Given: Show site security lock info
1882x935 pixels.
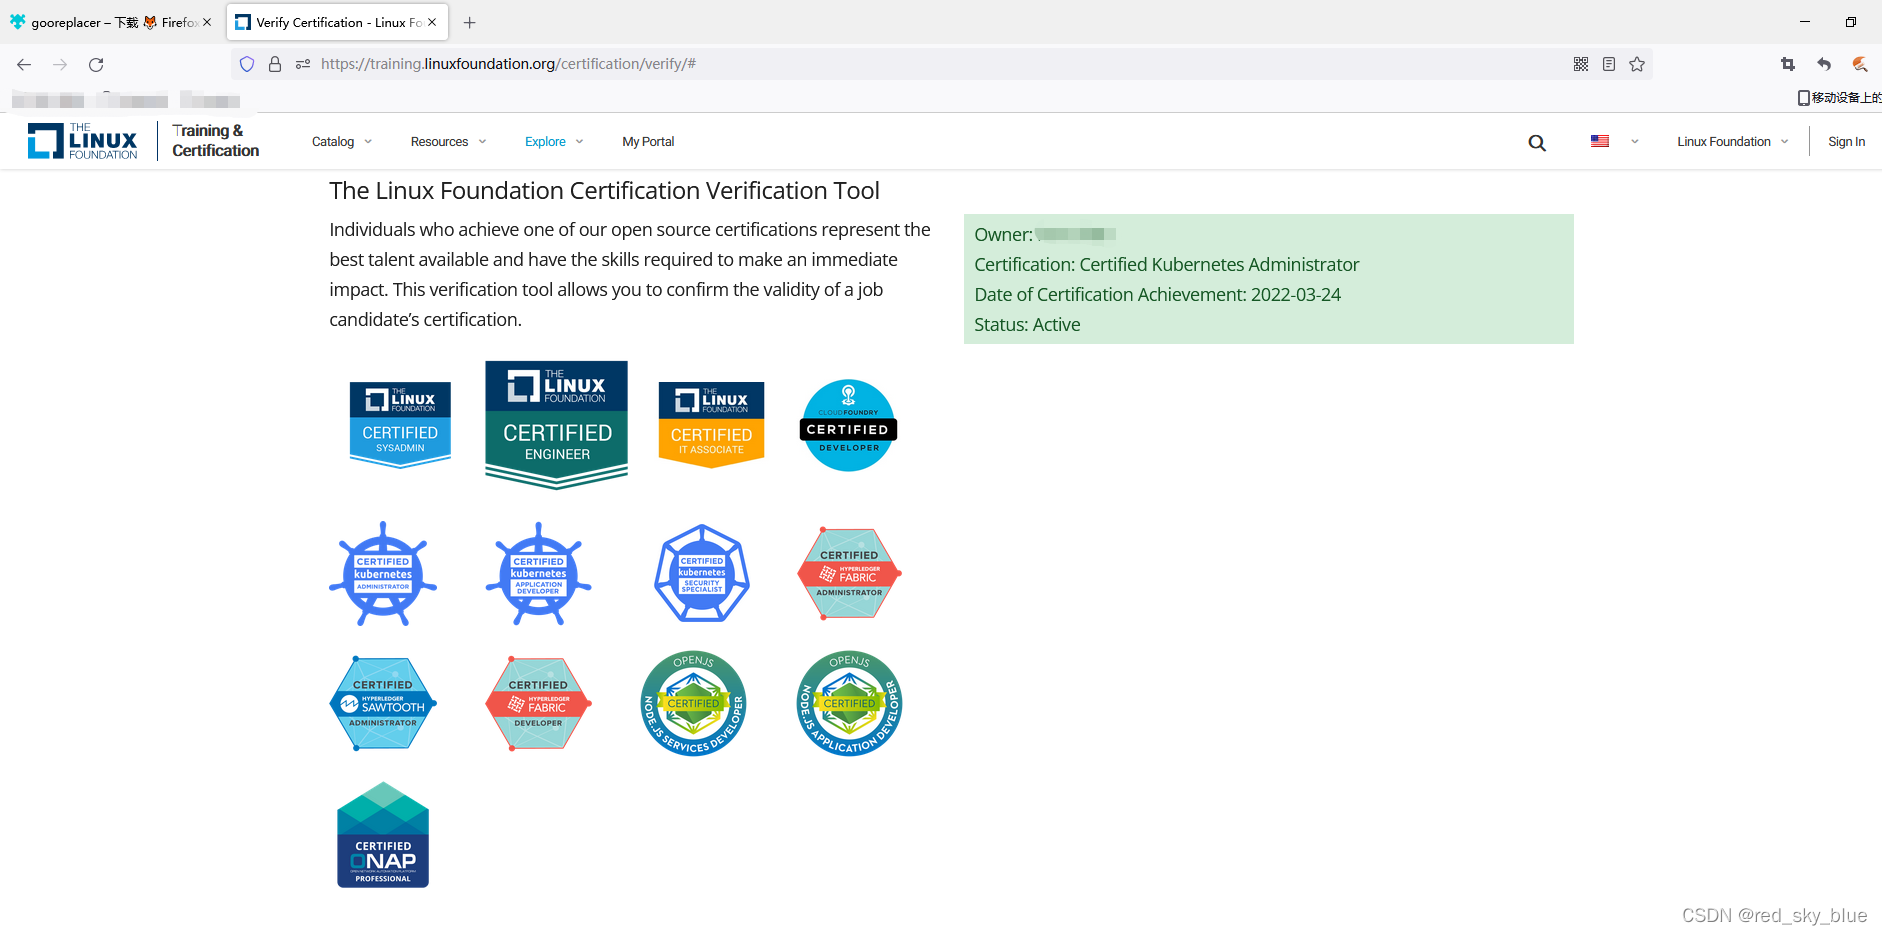Looking at the screenshot, I should pyautogui.click(x=275, y=64).
